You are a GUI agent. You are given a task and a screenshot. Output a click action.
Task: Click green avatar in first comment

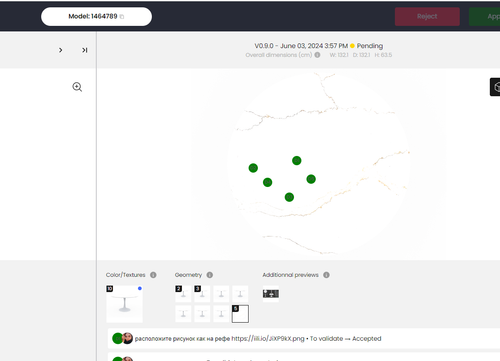(117, 338)
